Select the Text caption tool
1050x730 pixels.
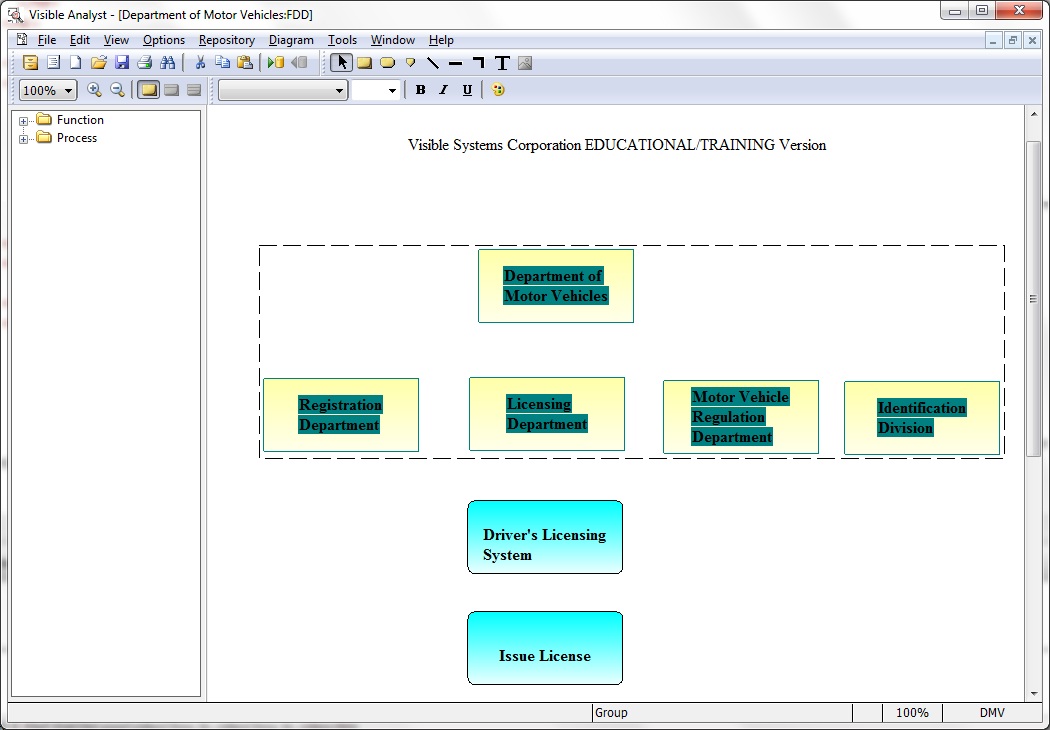502,63
